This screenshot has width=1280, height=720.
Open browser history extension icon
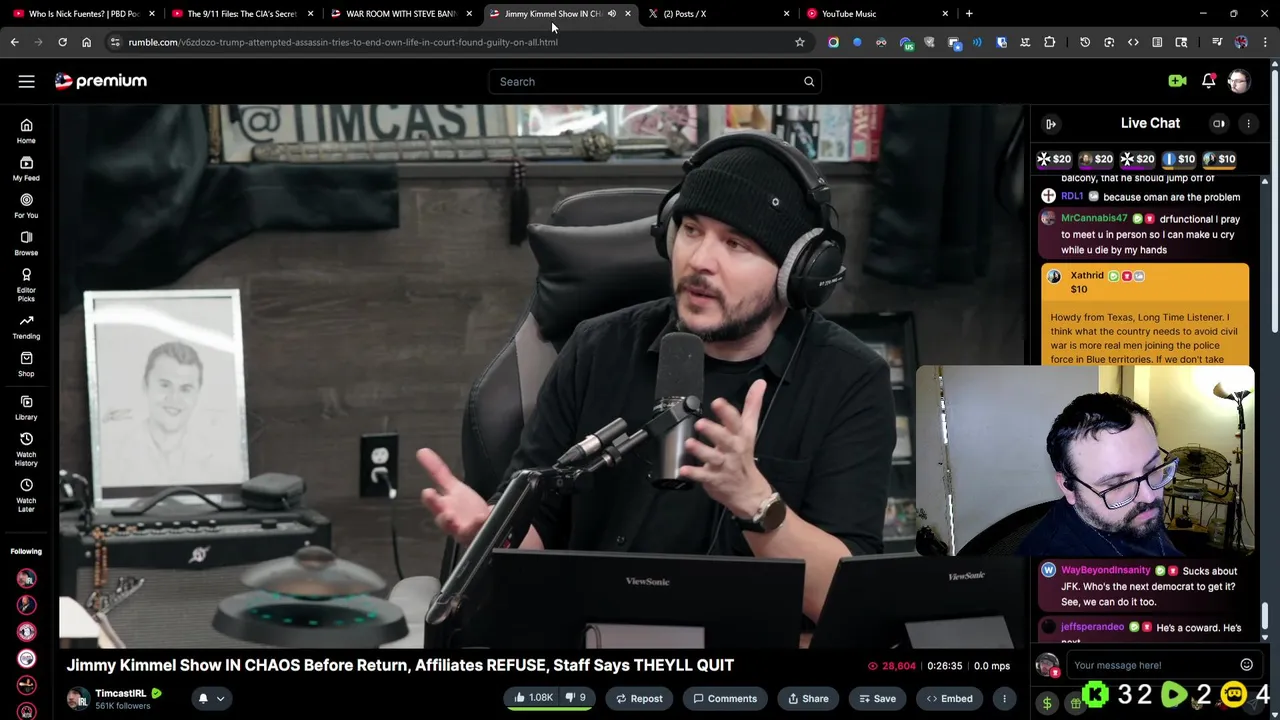click(x=1085, y=42)
